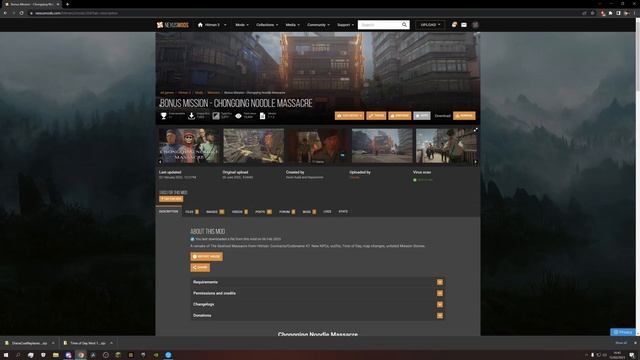Open the messages envelope icon
640x360 pixels.
click(x=464, y=25)
